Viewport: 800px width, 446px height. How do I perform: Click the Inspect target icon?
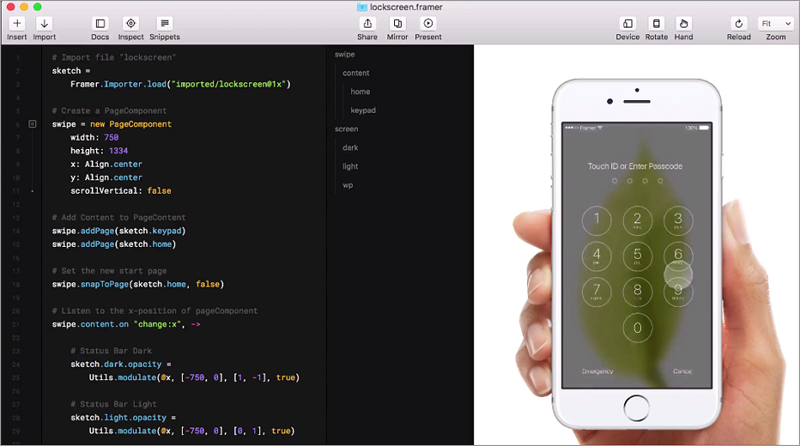[131, 23]
